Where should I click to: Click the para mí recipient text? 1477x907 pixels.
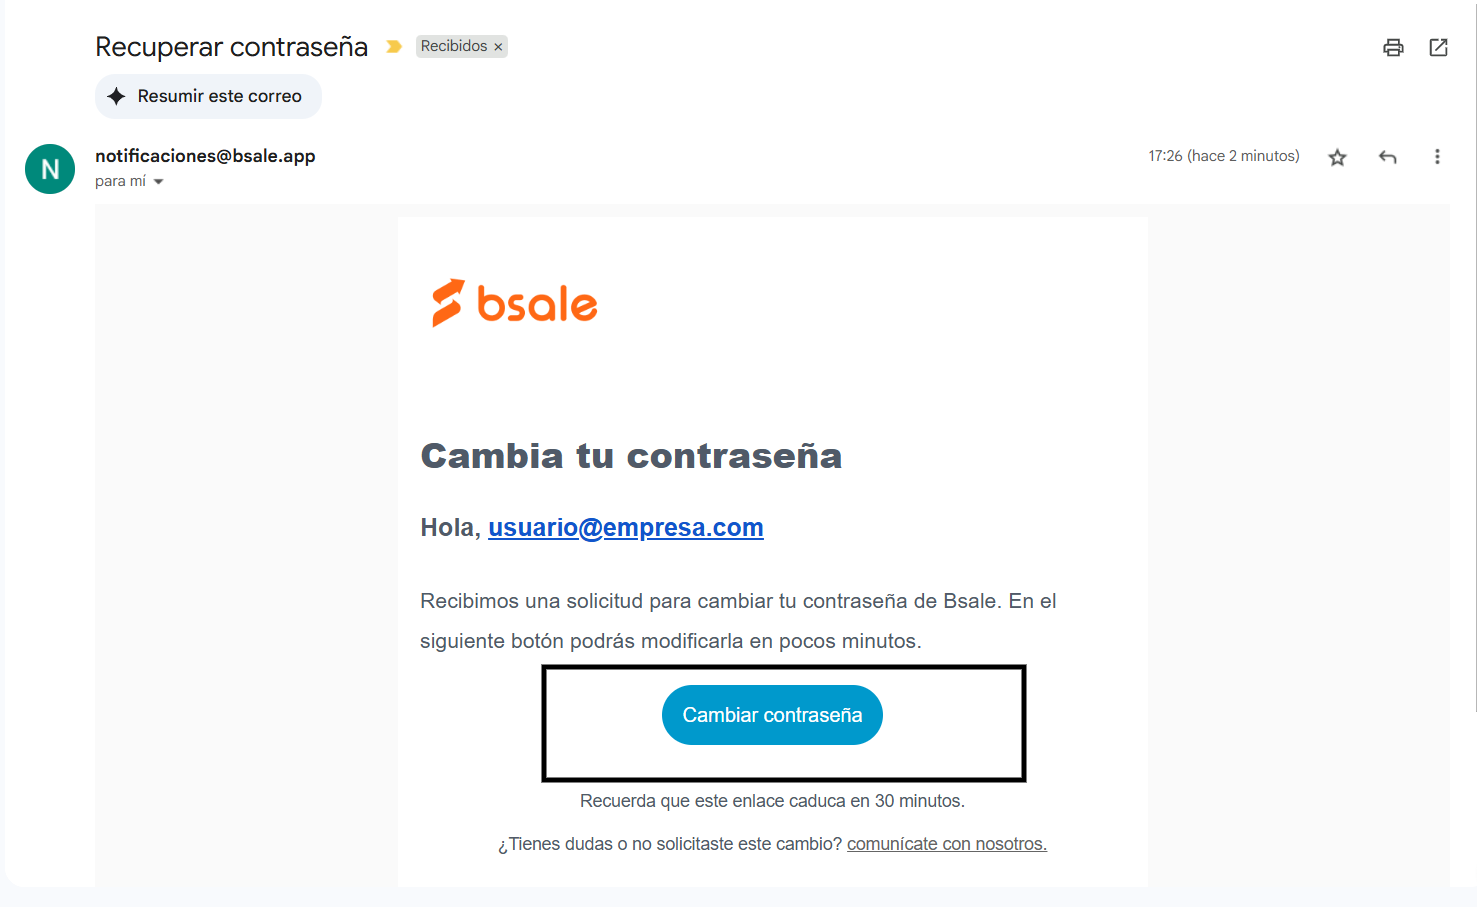coord(120,181)
